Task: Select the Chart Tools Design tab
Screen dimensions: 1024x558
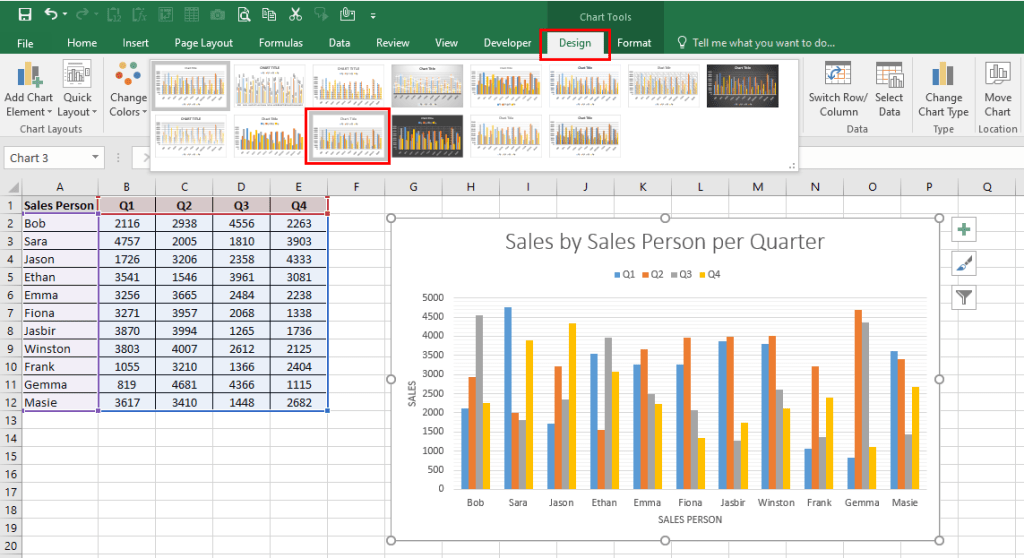Action: [575, 43]
